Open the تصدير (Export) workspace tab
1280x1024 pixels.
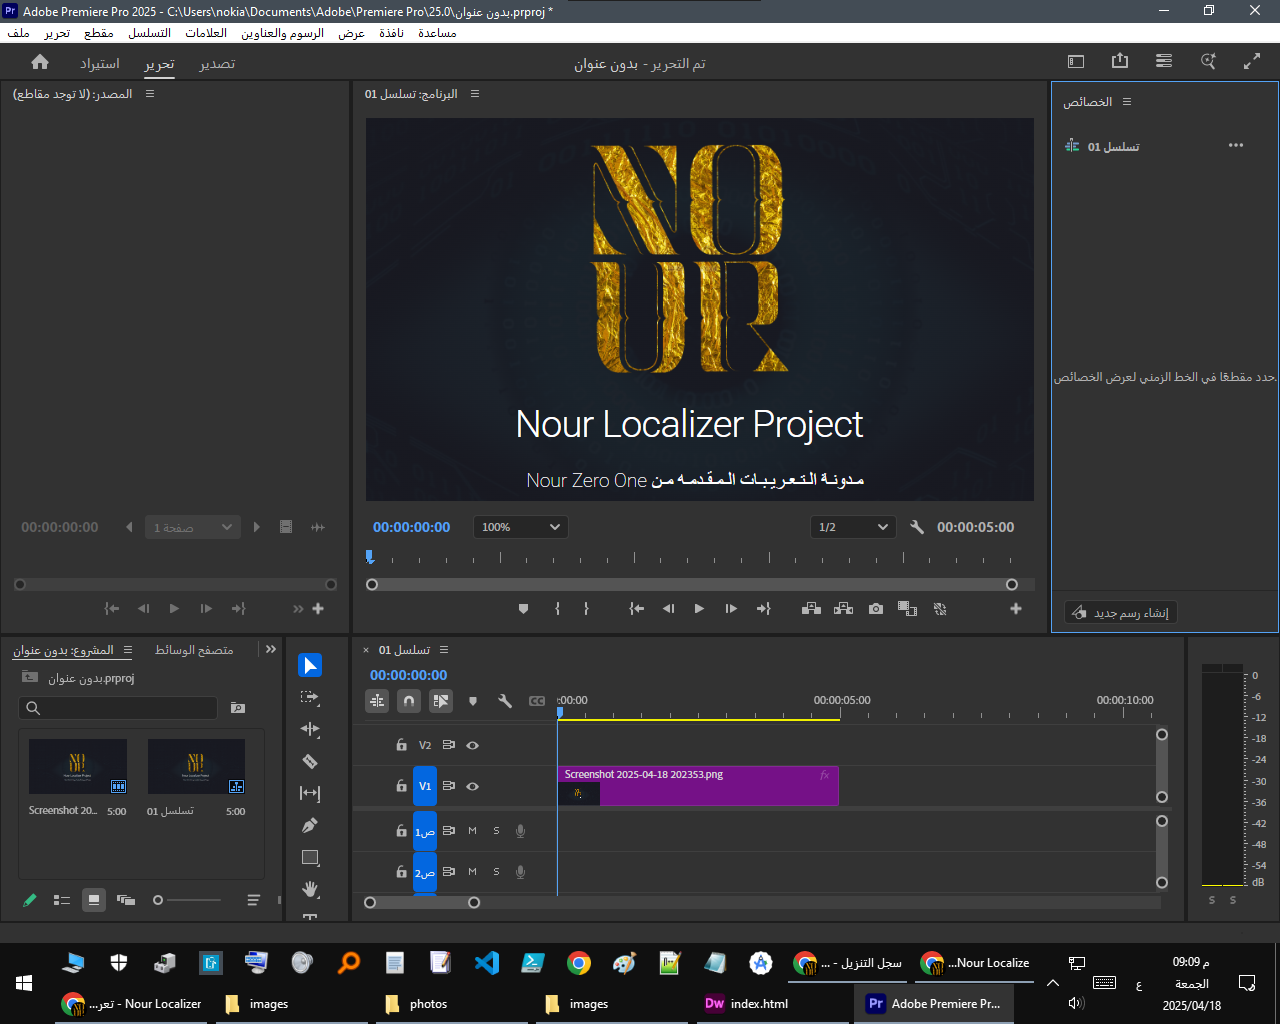coord(217,64)
